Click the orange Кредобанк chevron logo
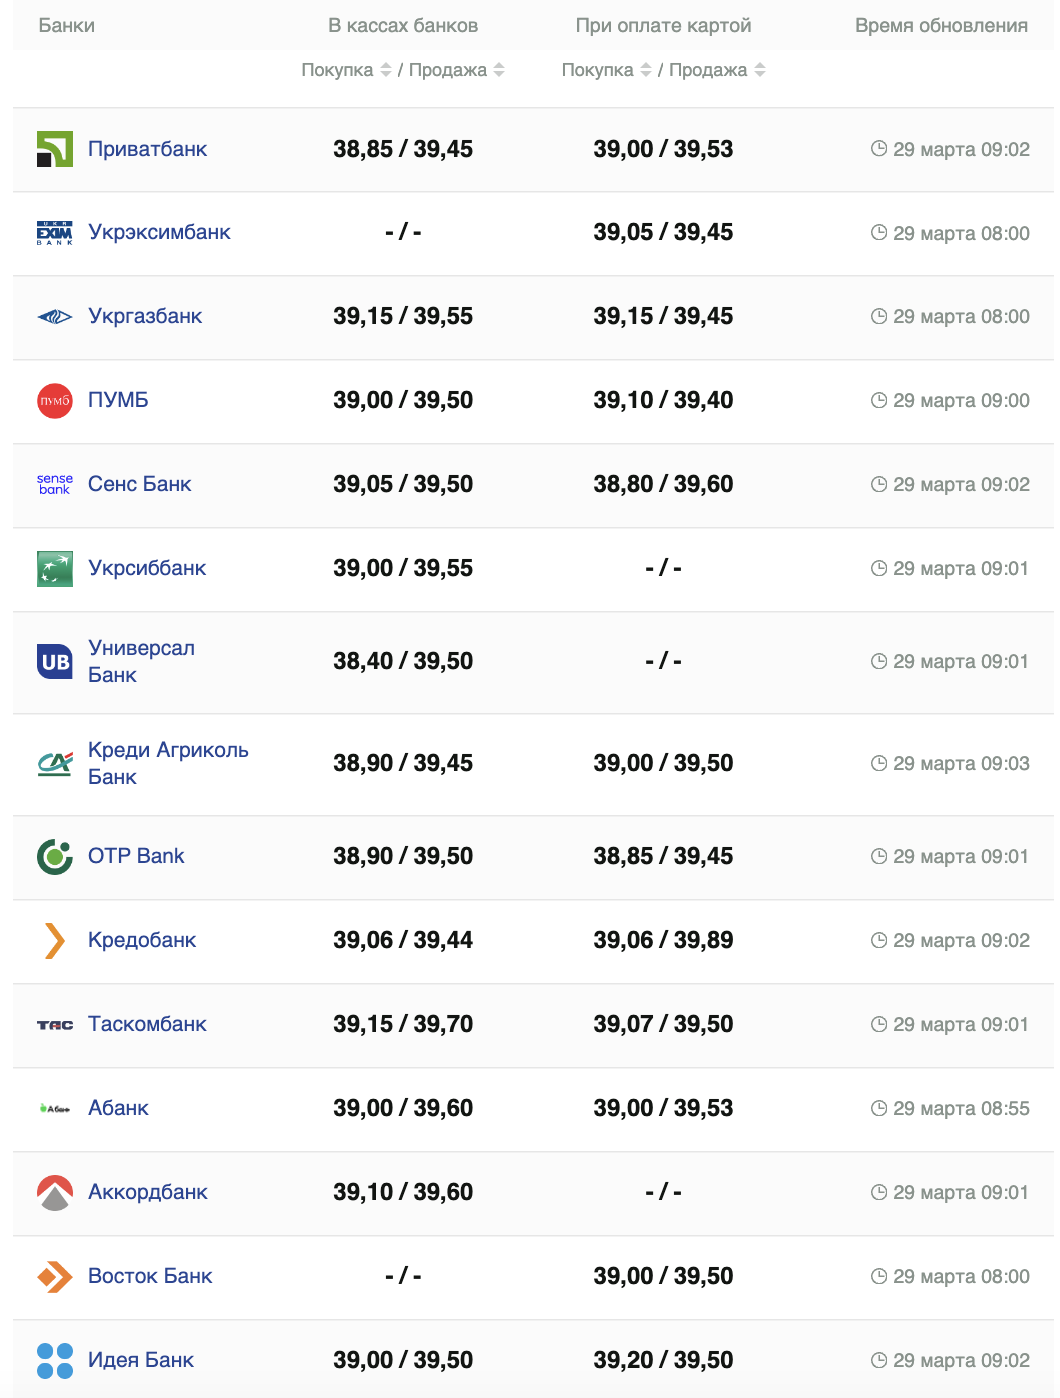 click(55, 941)
